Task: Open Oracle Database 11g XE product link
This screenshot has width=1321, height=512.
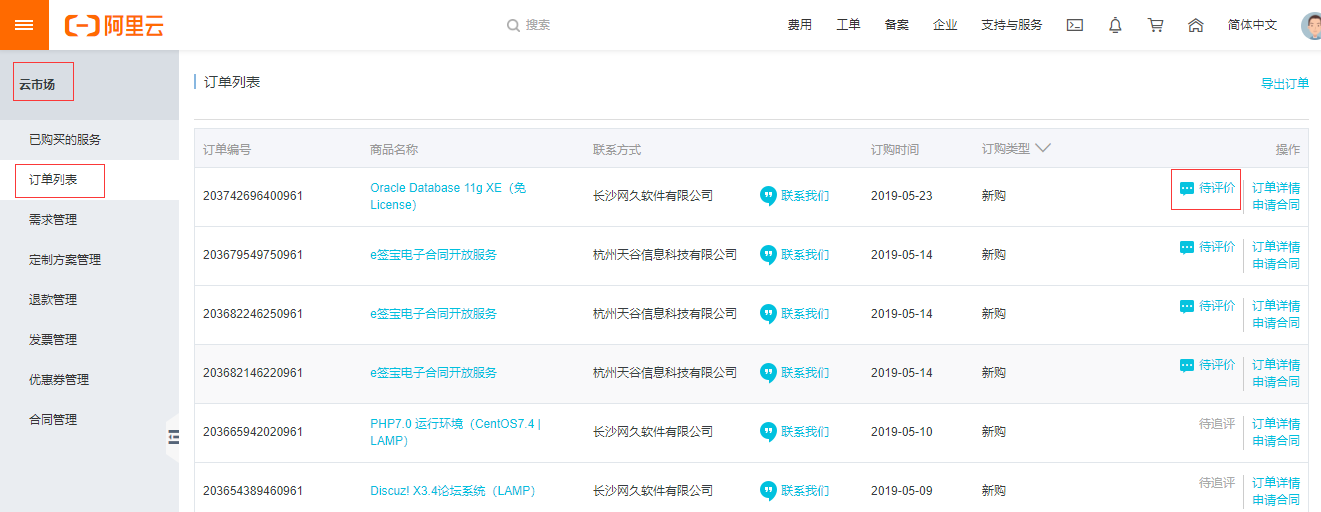Action: [x=448, y=196]
